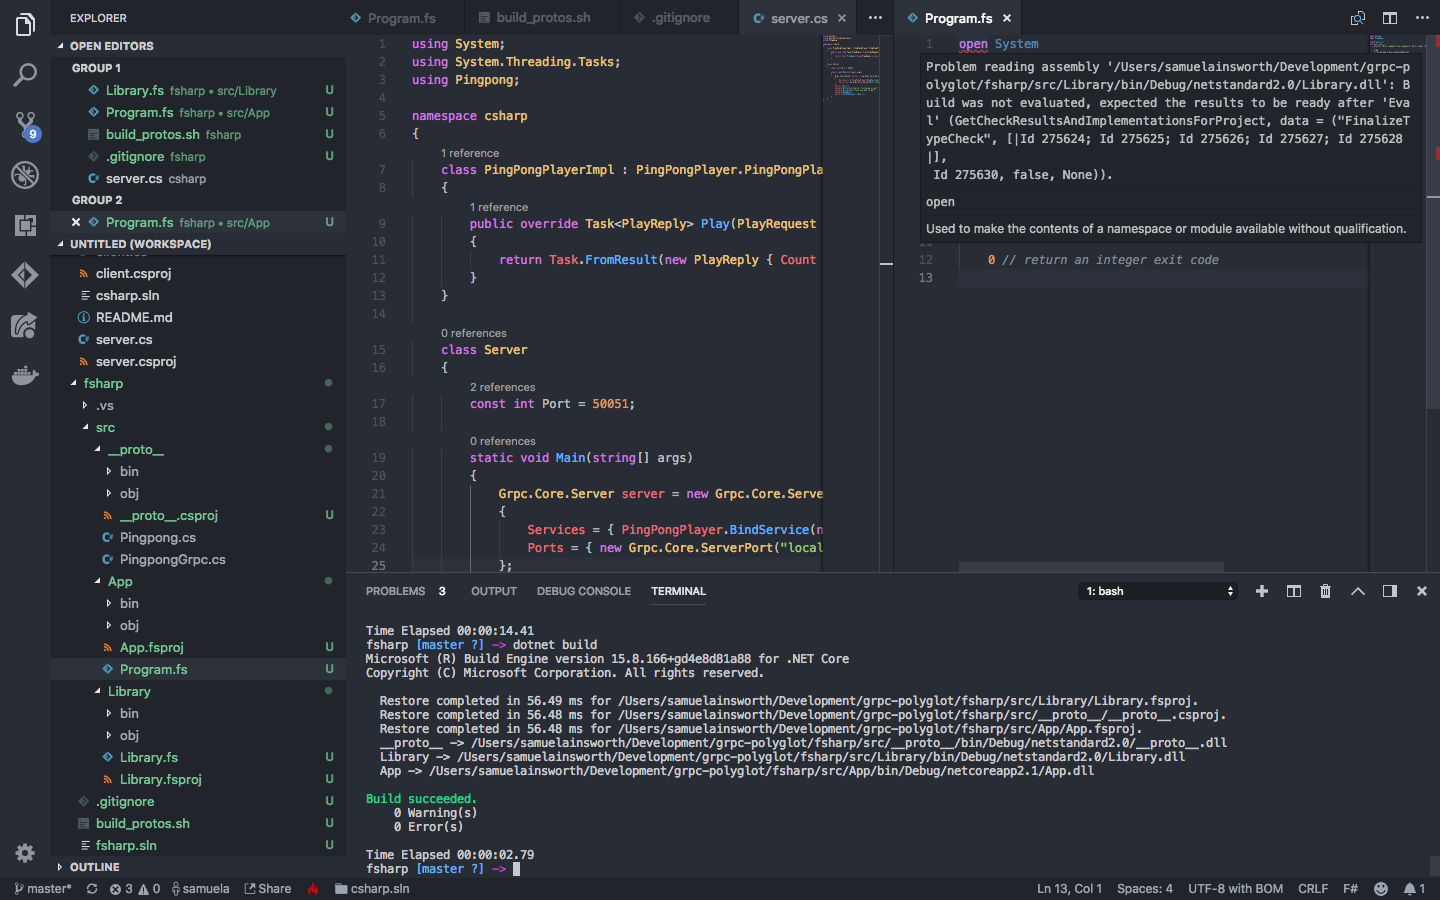Open the Search view in the activity bar
The image size is (1440, 900).
click(25, 75)
